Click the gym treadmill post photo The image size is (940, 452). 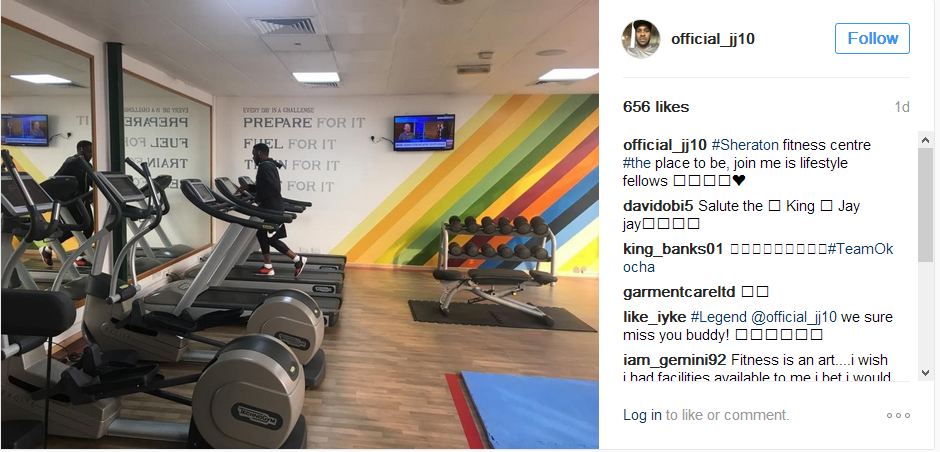(299, 224)
